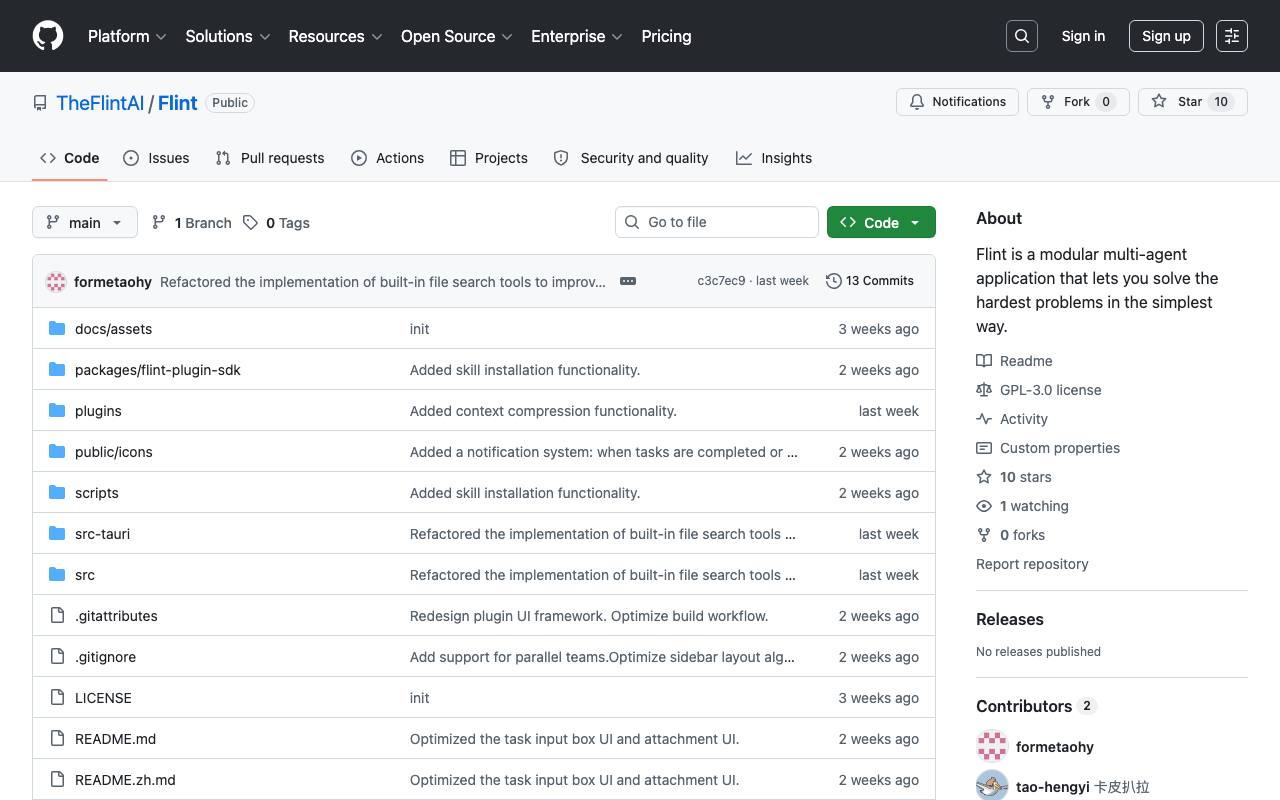Click the tag icon beside 0 Tags
This screenshot has width=1280, height=800.
point(250,222)
